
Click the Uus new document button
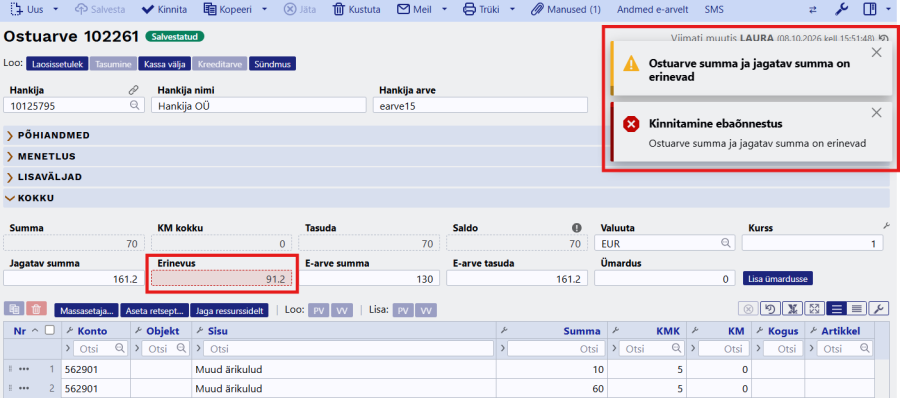[x=28, y=9]
